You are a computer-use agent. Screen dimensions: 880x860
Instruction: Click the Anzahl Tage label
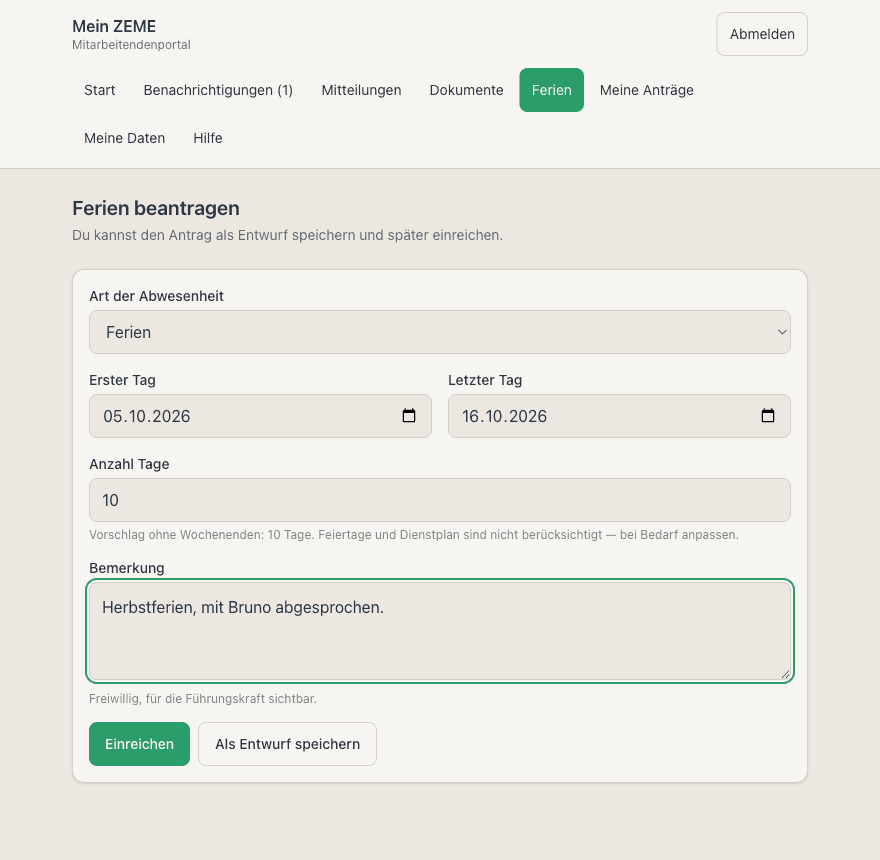click(129, 464)
